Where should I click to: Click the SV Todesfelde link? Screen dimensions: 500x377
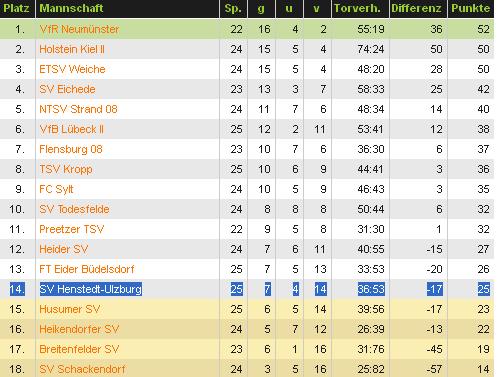pyautogui.click(x=74, y=209)
